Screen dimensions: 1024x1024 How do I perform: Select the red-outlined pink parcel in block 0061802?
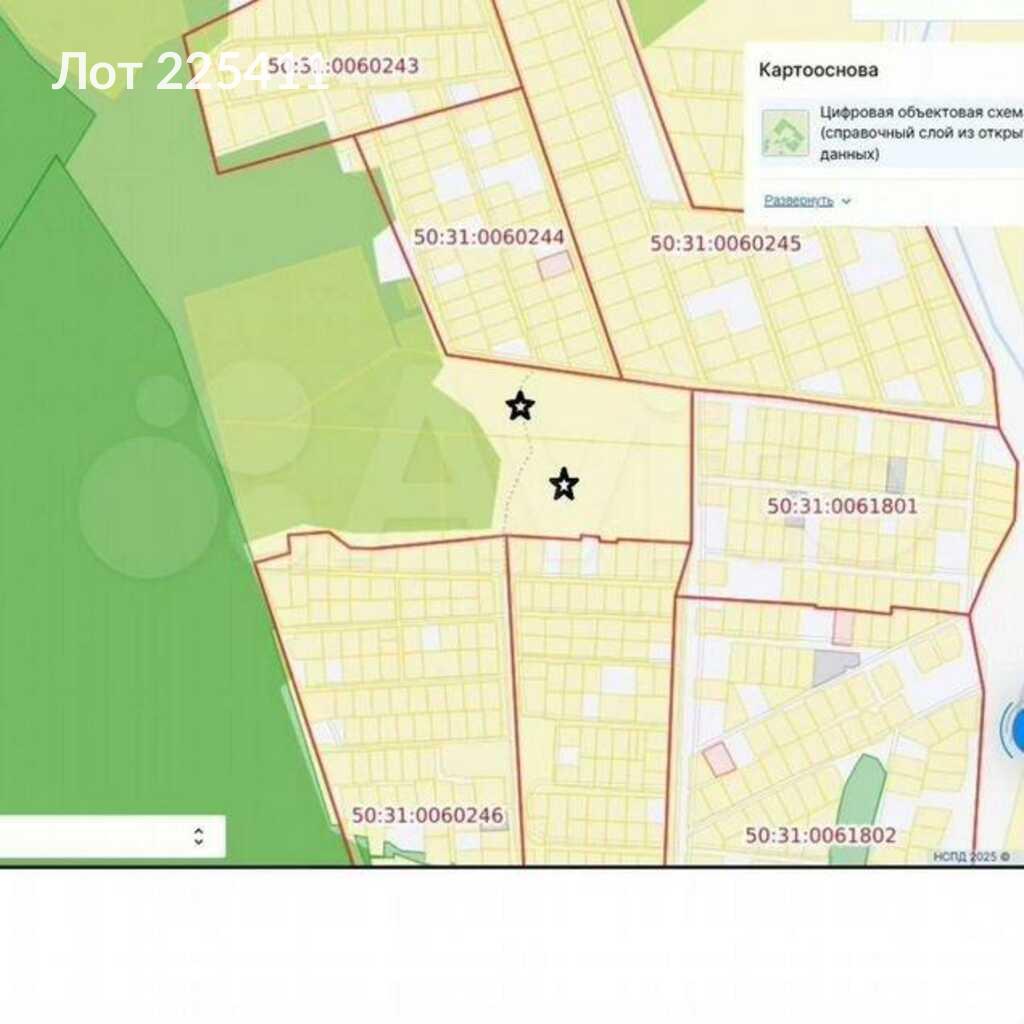pyautogui.click(x=719, y=759)
